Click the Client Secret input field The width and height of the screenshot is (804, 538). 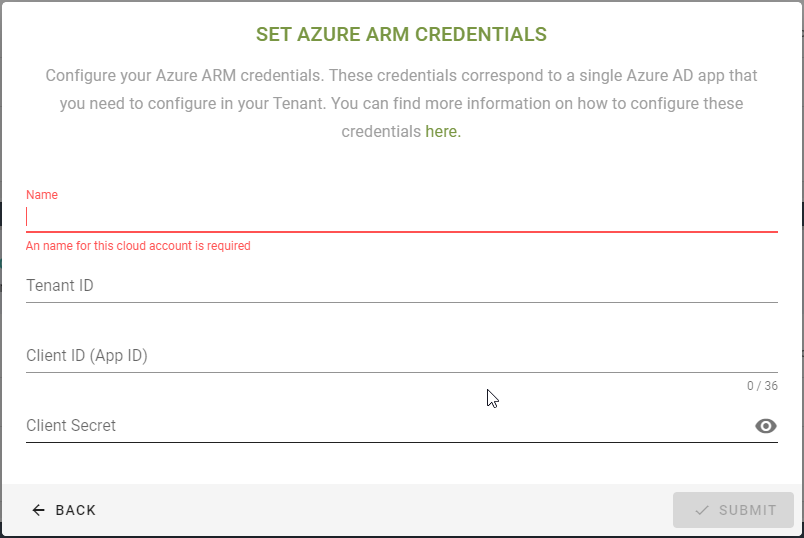[x=380, y=426]
